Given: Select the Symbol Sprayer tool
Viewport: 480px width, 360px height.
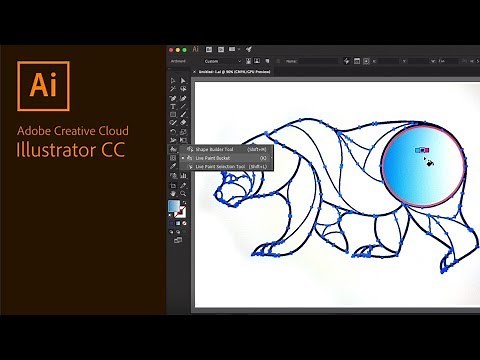Looking at the screenshot, I should click(x=173, y=176).
